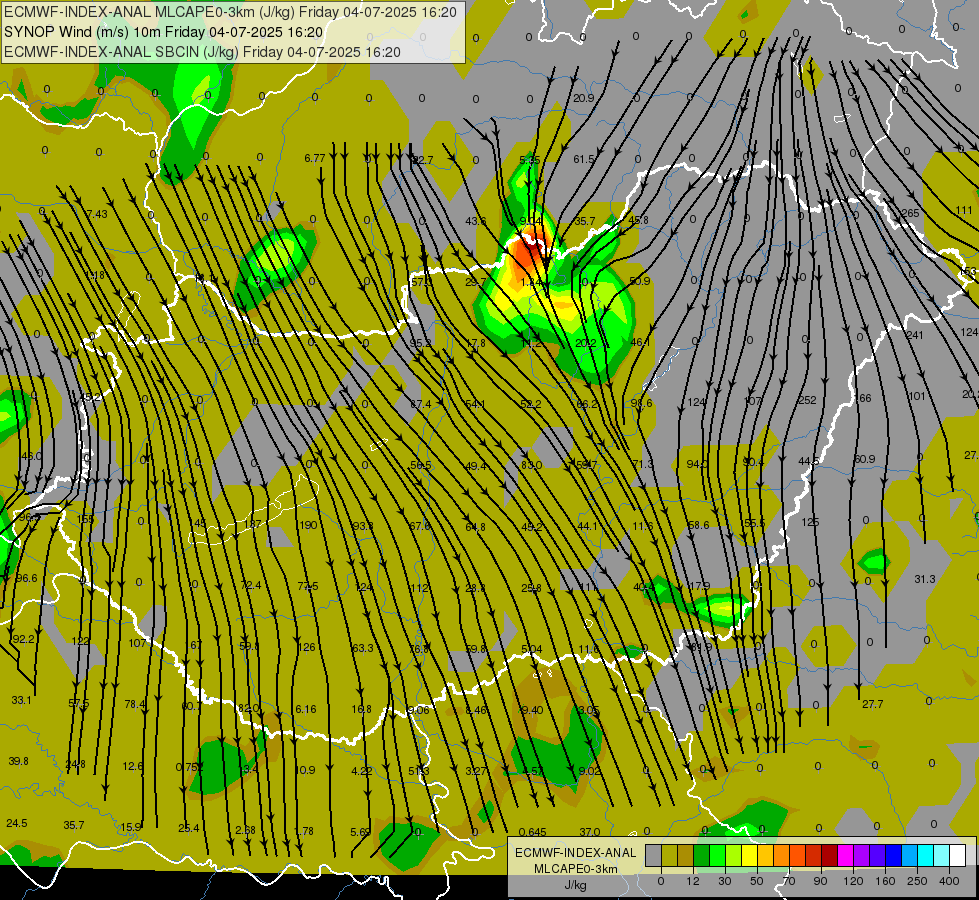This screenshot has width=979, height=900.
Task: Click the map value '64.8'
Action: click(x=475, y=527)
